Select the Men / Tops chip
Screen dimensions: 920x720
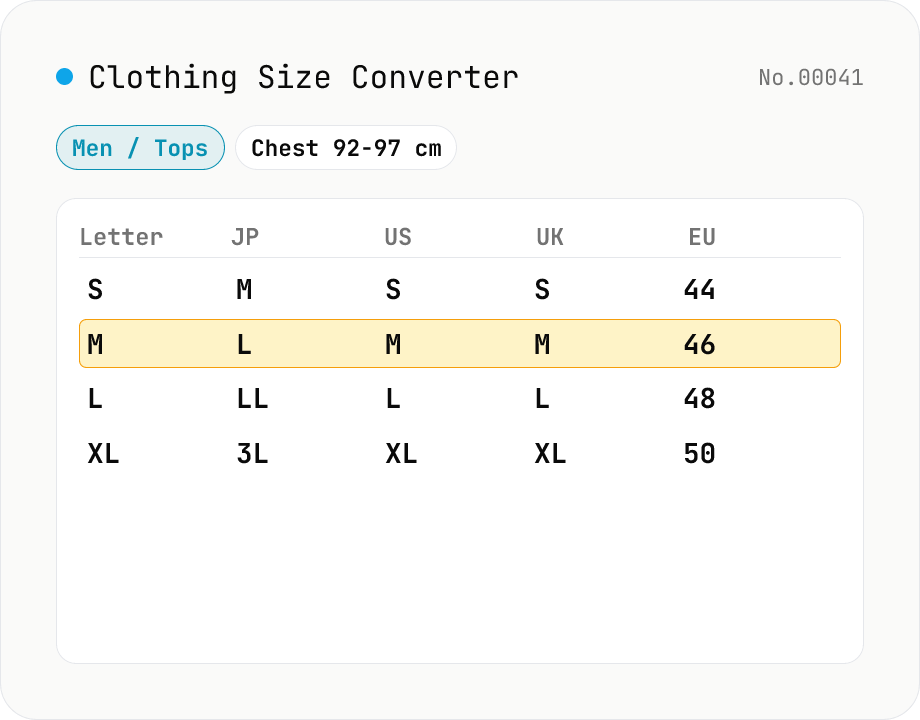point(140,148)
